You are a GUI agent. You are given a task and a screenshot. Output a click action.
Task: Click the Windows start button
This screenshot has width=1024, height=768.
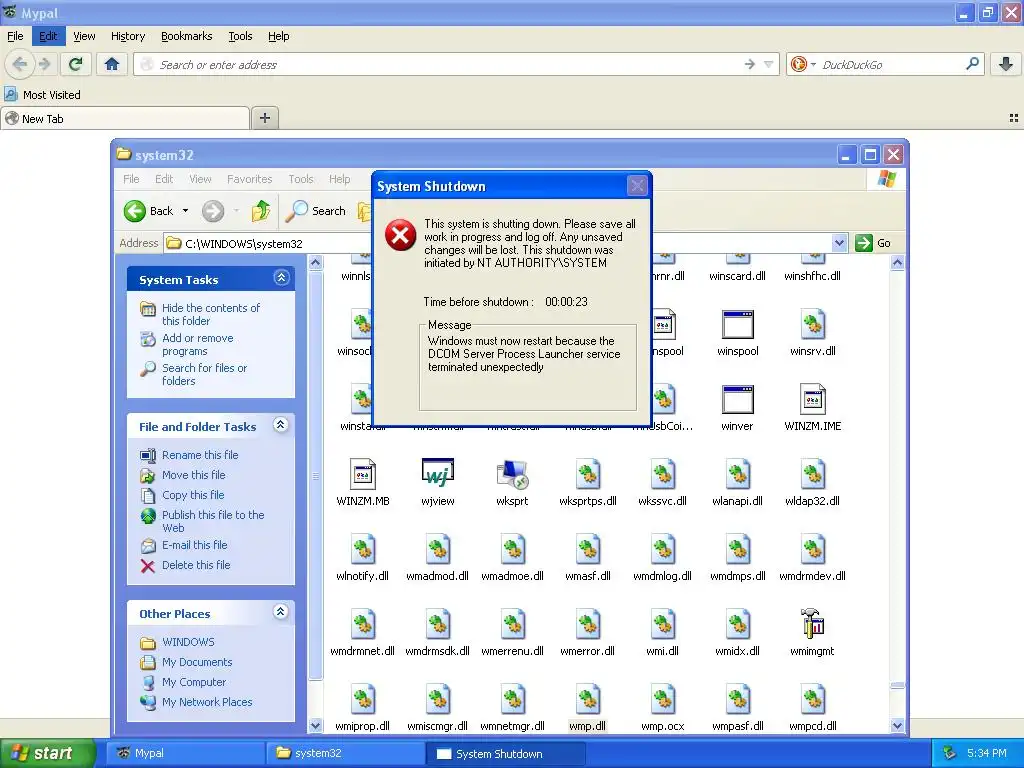47,753
